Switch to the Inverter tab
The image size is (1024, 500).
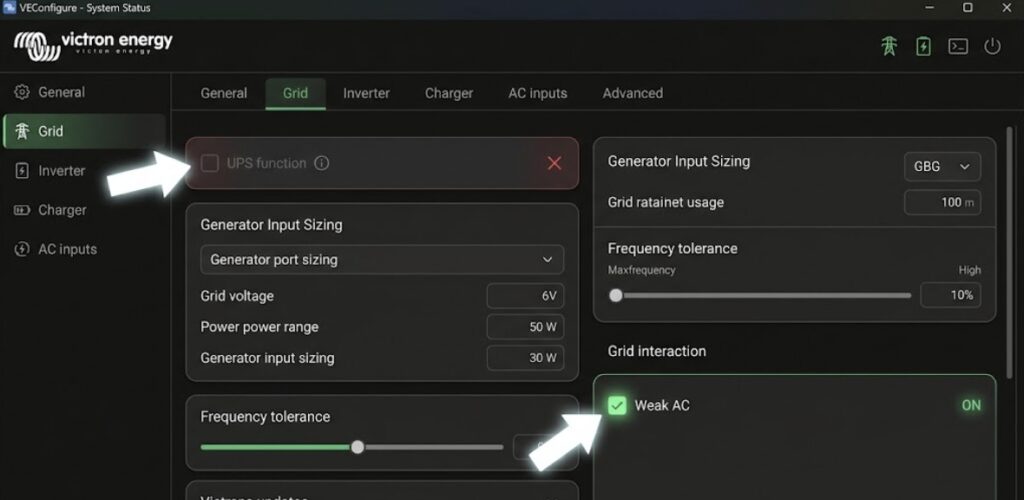tap(366, 93)
